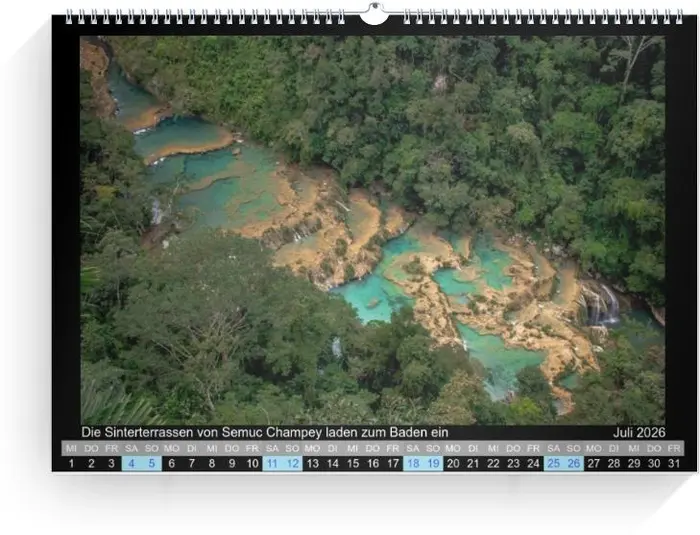Click day 15 in the date row
This screenshot has width=700, height=535.
coord(352,463)
